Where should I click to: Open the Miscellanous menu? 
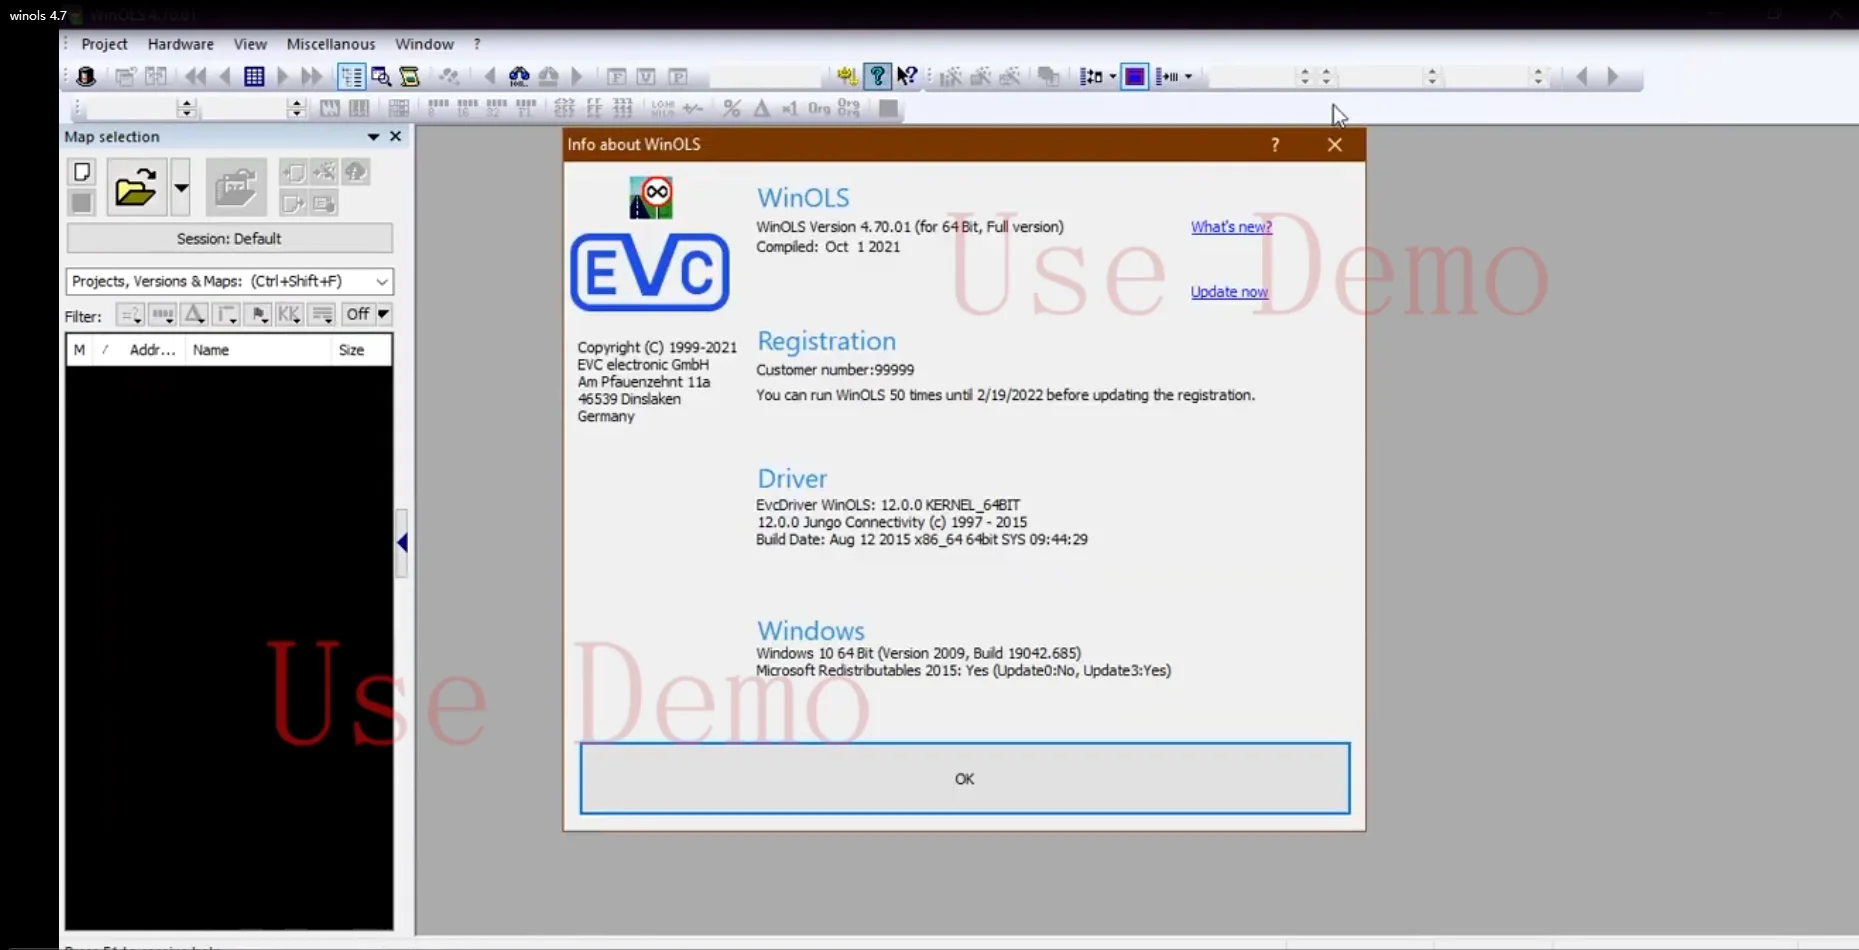pos(331,44)
